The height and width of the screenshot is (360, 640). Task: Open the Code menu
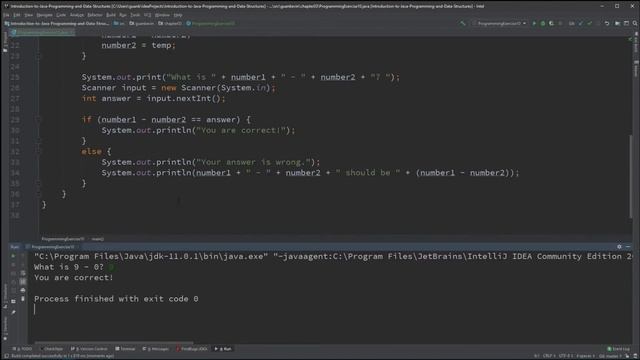[61, 15]
